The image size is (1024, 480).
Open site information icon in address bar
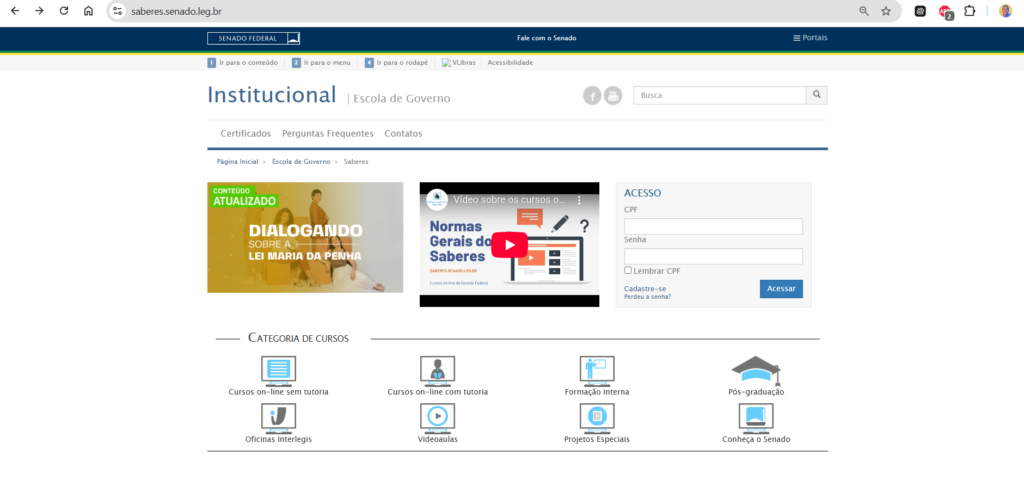[118, 11]
